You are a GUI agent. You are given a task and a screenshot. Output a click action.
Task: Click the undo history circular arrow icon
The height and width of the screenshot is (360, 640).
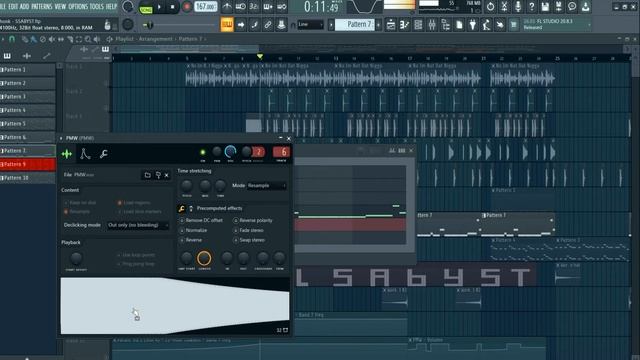coord(491,7)
